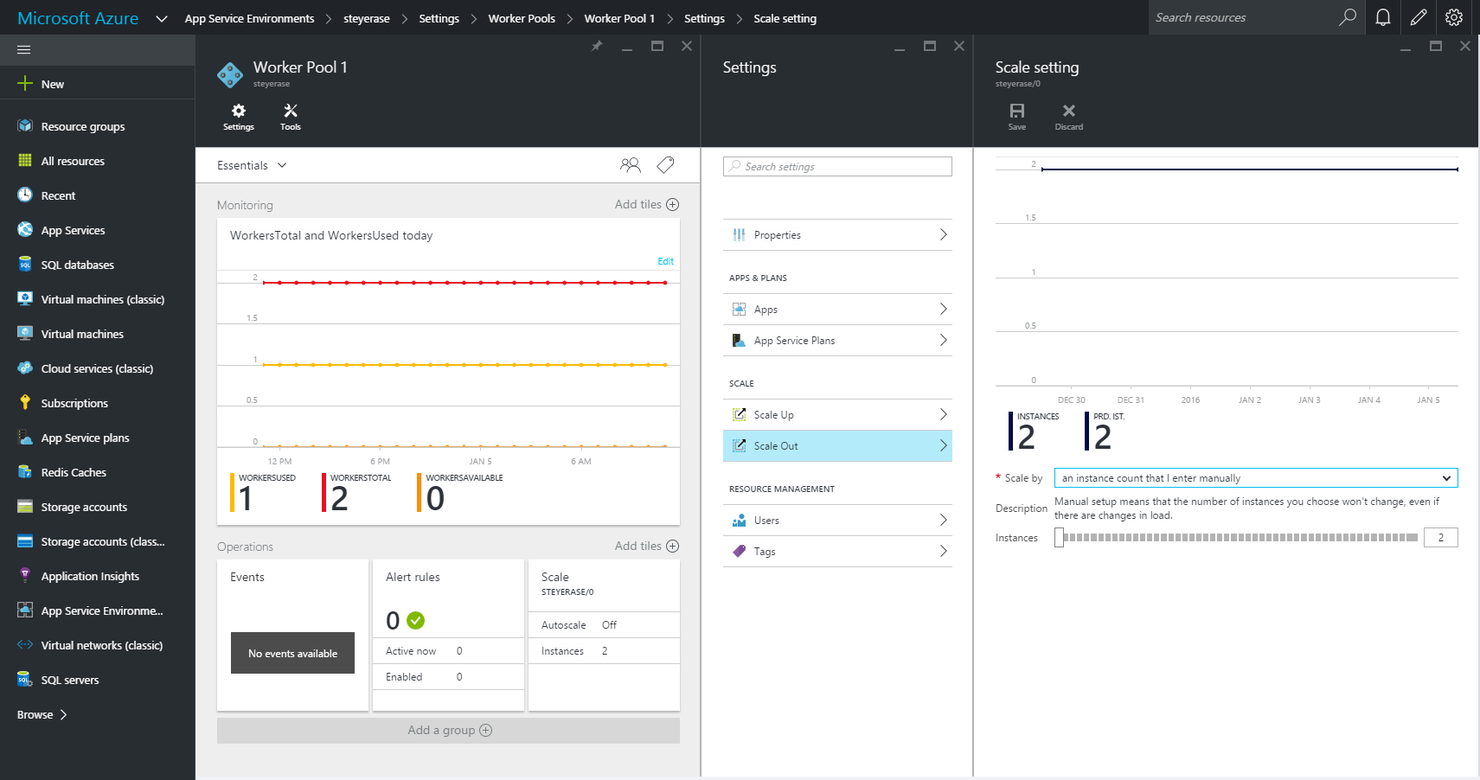This screenshot has height=780, width=1480.
Task: Click the Search settings field
Action: coord(837,165)
